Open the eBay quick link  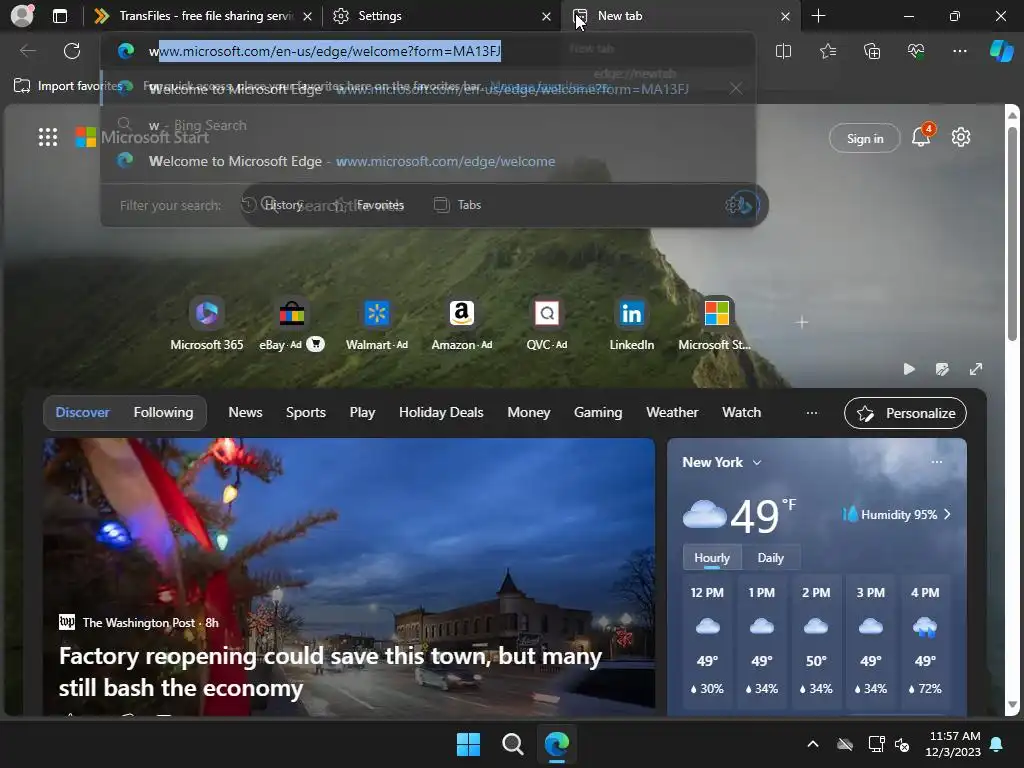coord(291,325)
